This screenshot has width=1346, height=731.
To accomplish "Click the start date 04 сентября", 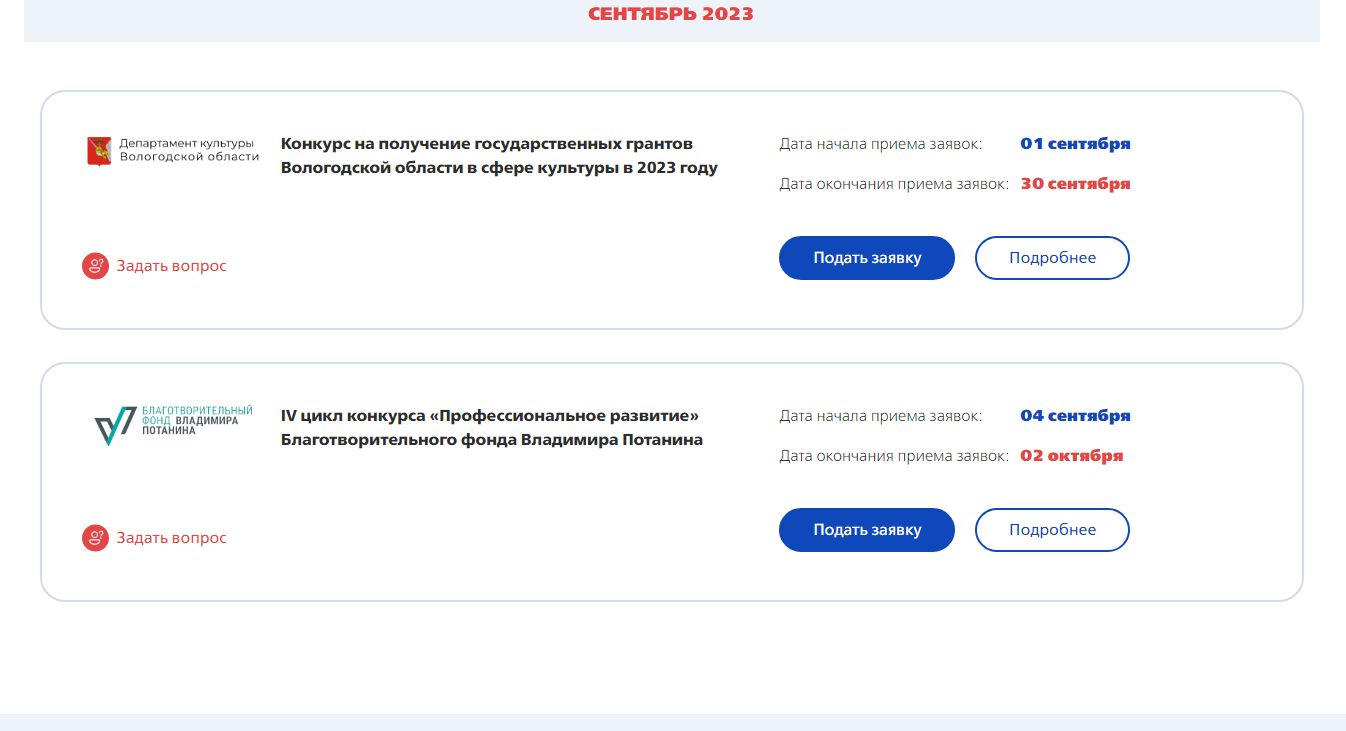I will pos(1075,416).
